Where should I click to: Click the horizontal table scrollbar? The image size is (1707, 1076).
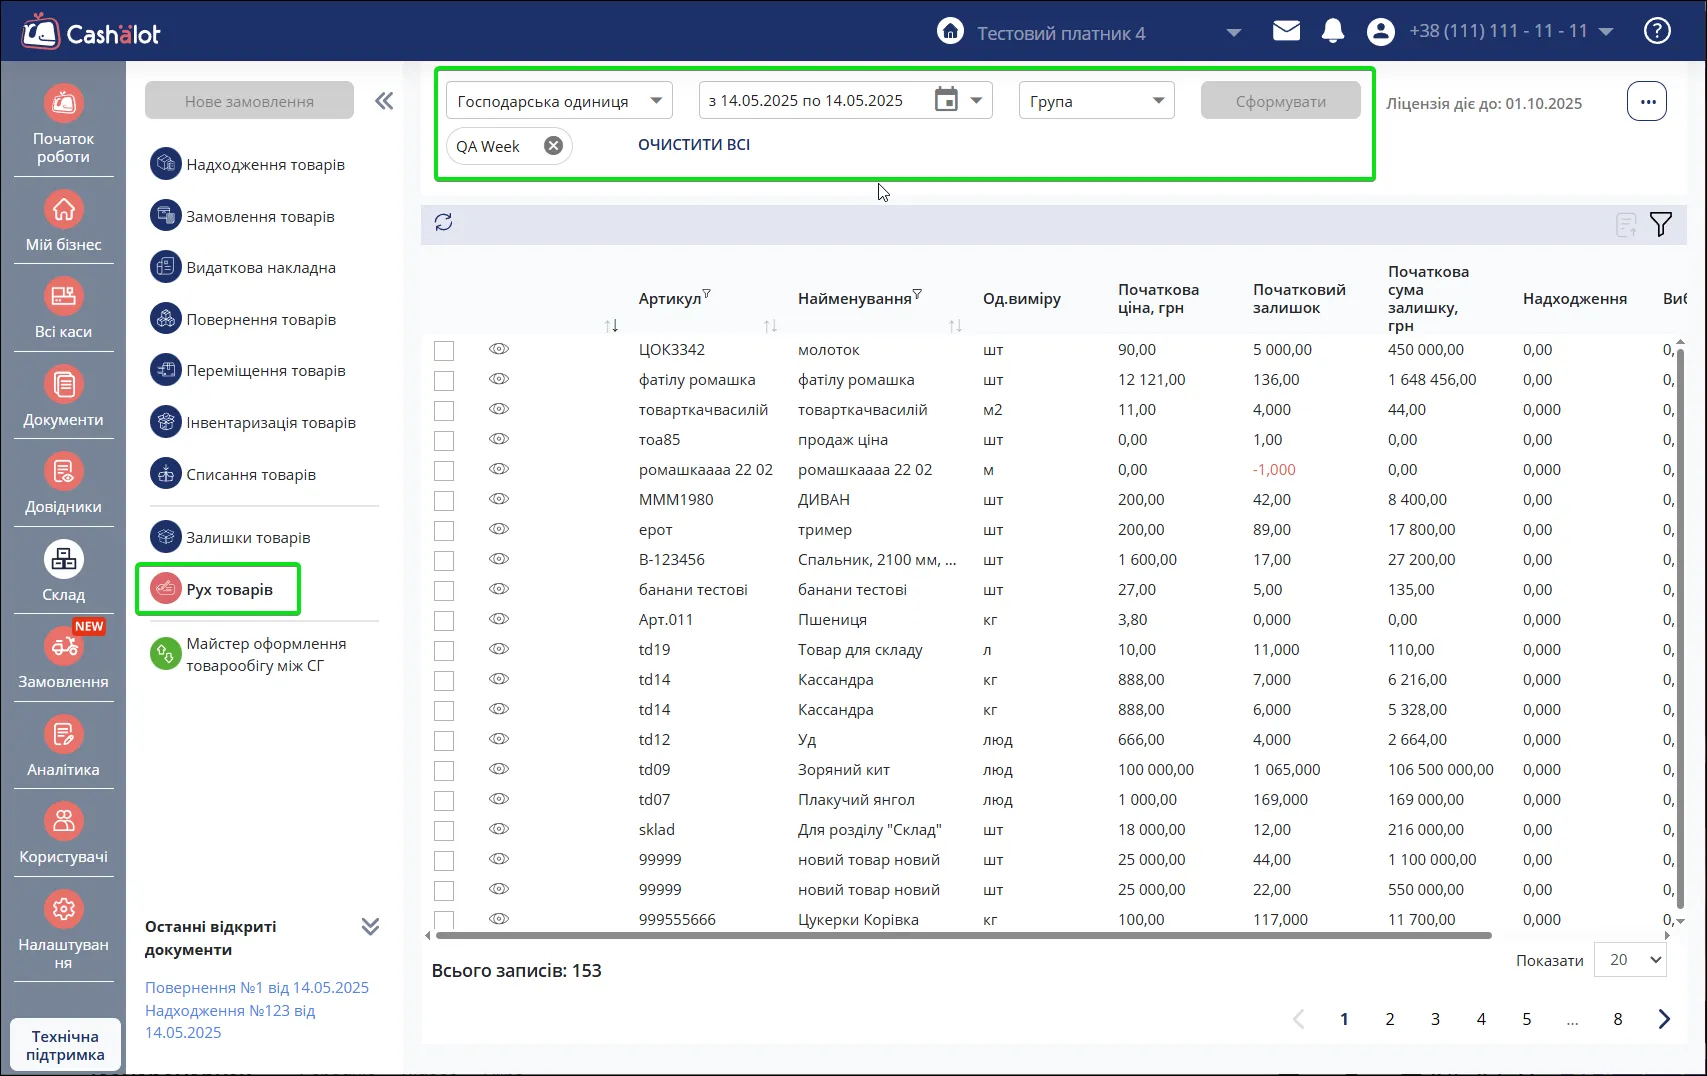(x=963, y=936)
